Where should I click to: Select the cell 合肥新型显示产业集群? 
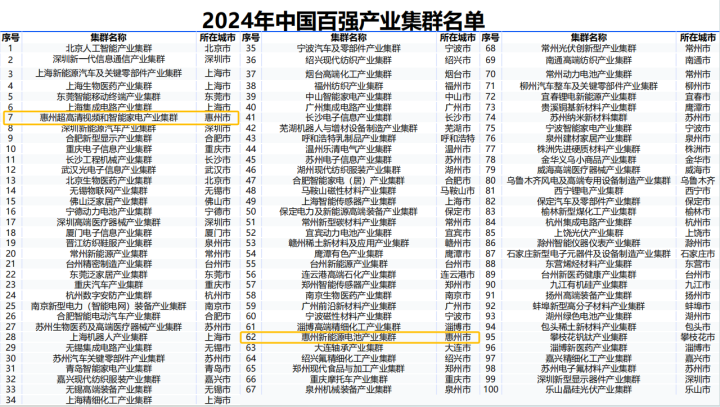pos(108,138)
